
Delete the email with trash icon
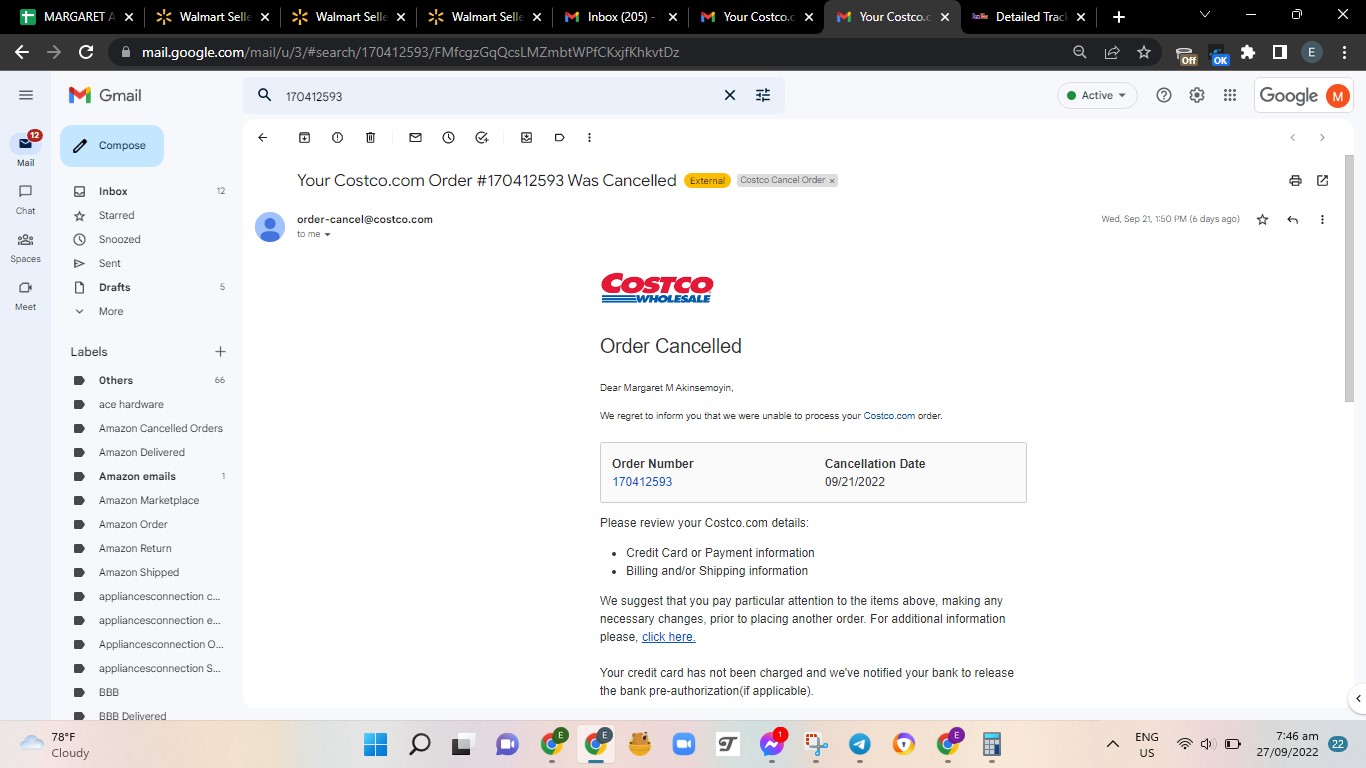pos(370,137)
